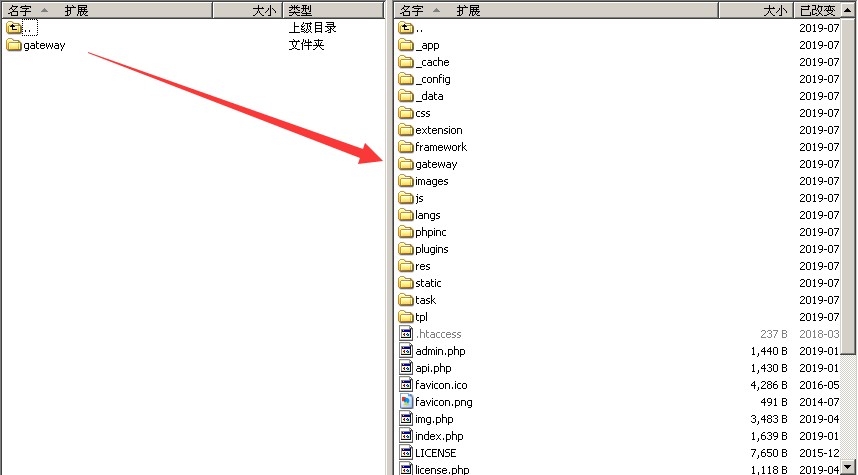The width and height of the screenshot is (858, 475).
Task: Select the gateway folder icon in right pane
Action: coord(405,164)
